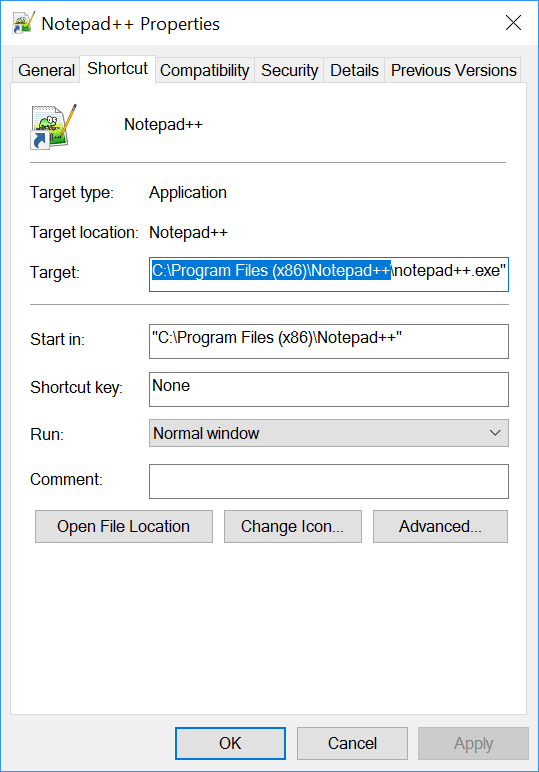
Task: Expand the Run dropdown arrow
Action: [x=495, y=433]
